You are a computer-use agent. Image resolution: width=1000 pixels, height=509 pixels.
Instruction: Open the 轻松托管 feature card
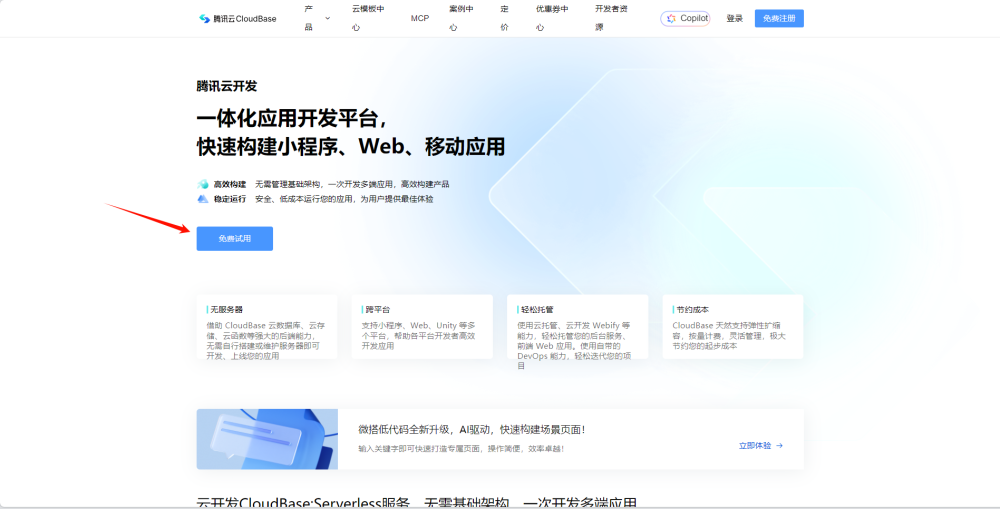(x=578, y=327)
